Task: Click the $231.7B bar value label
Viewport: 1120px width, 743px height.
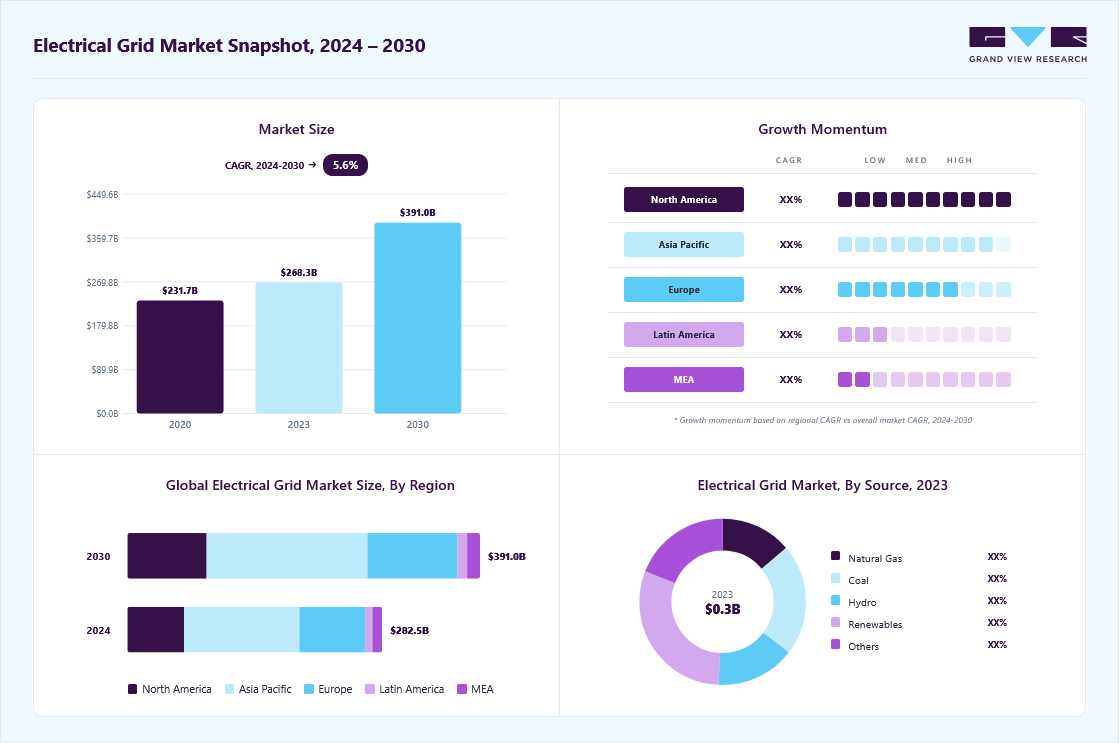Action: [180, 291]
